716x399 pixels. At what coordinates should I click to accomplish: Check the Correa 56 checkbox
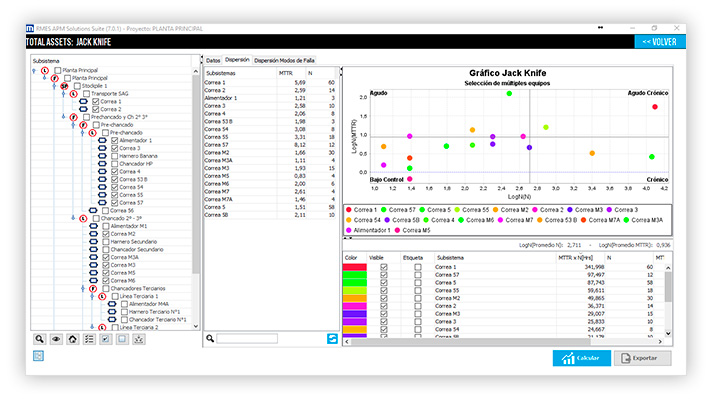tap(105, 210)
